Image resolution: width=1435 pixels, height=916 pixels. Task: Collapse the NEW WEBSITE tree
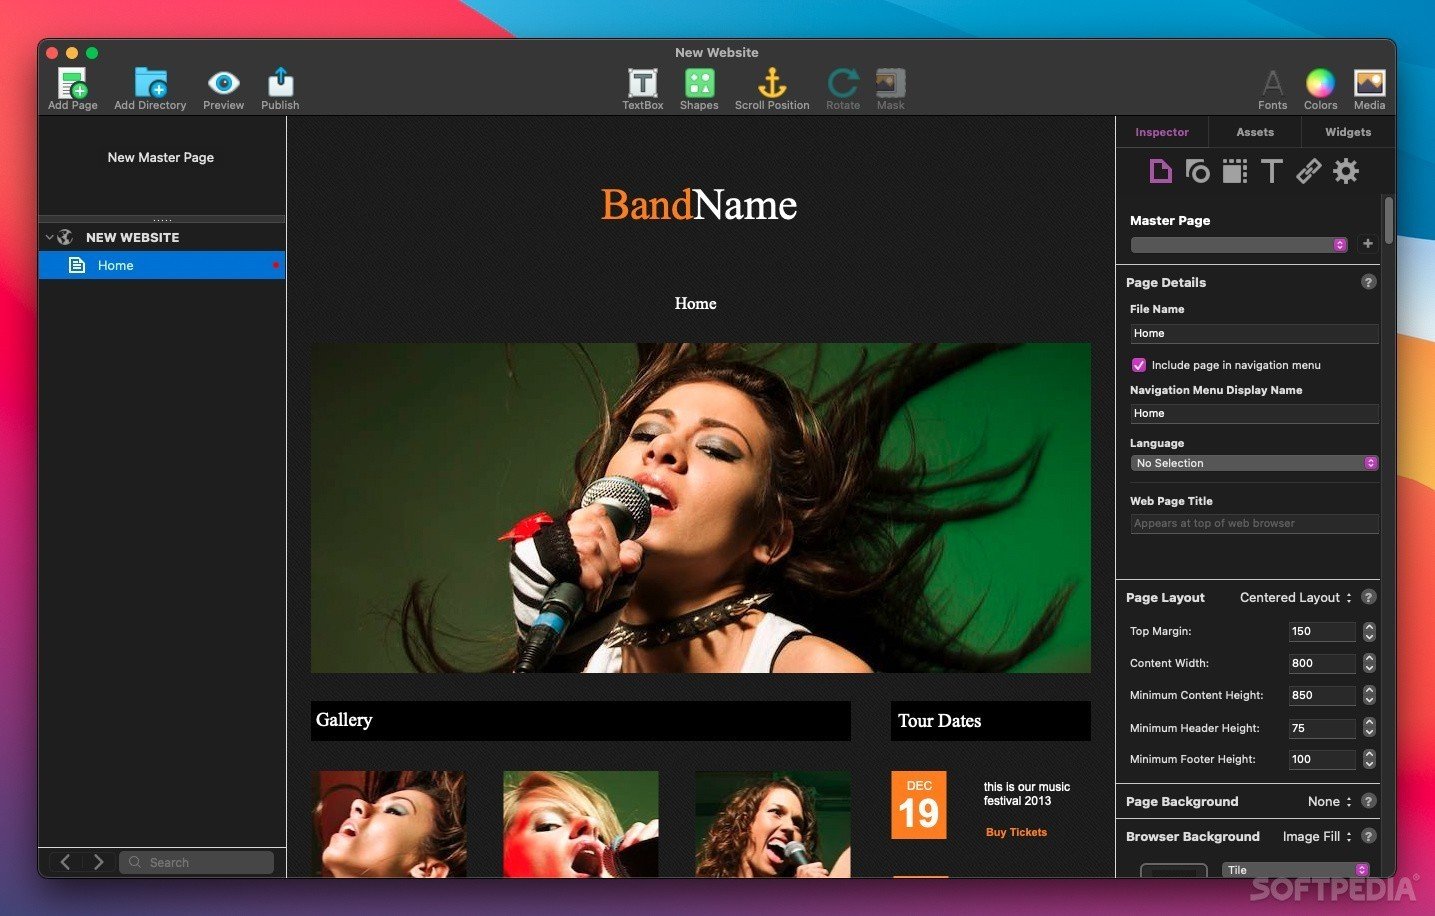49,237
